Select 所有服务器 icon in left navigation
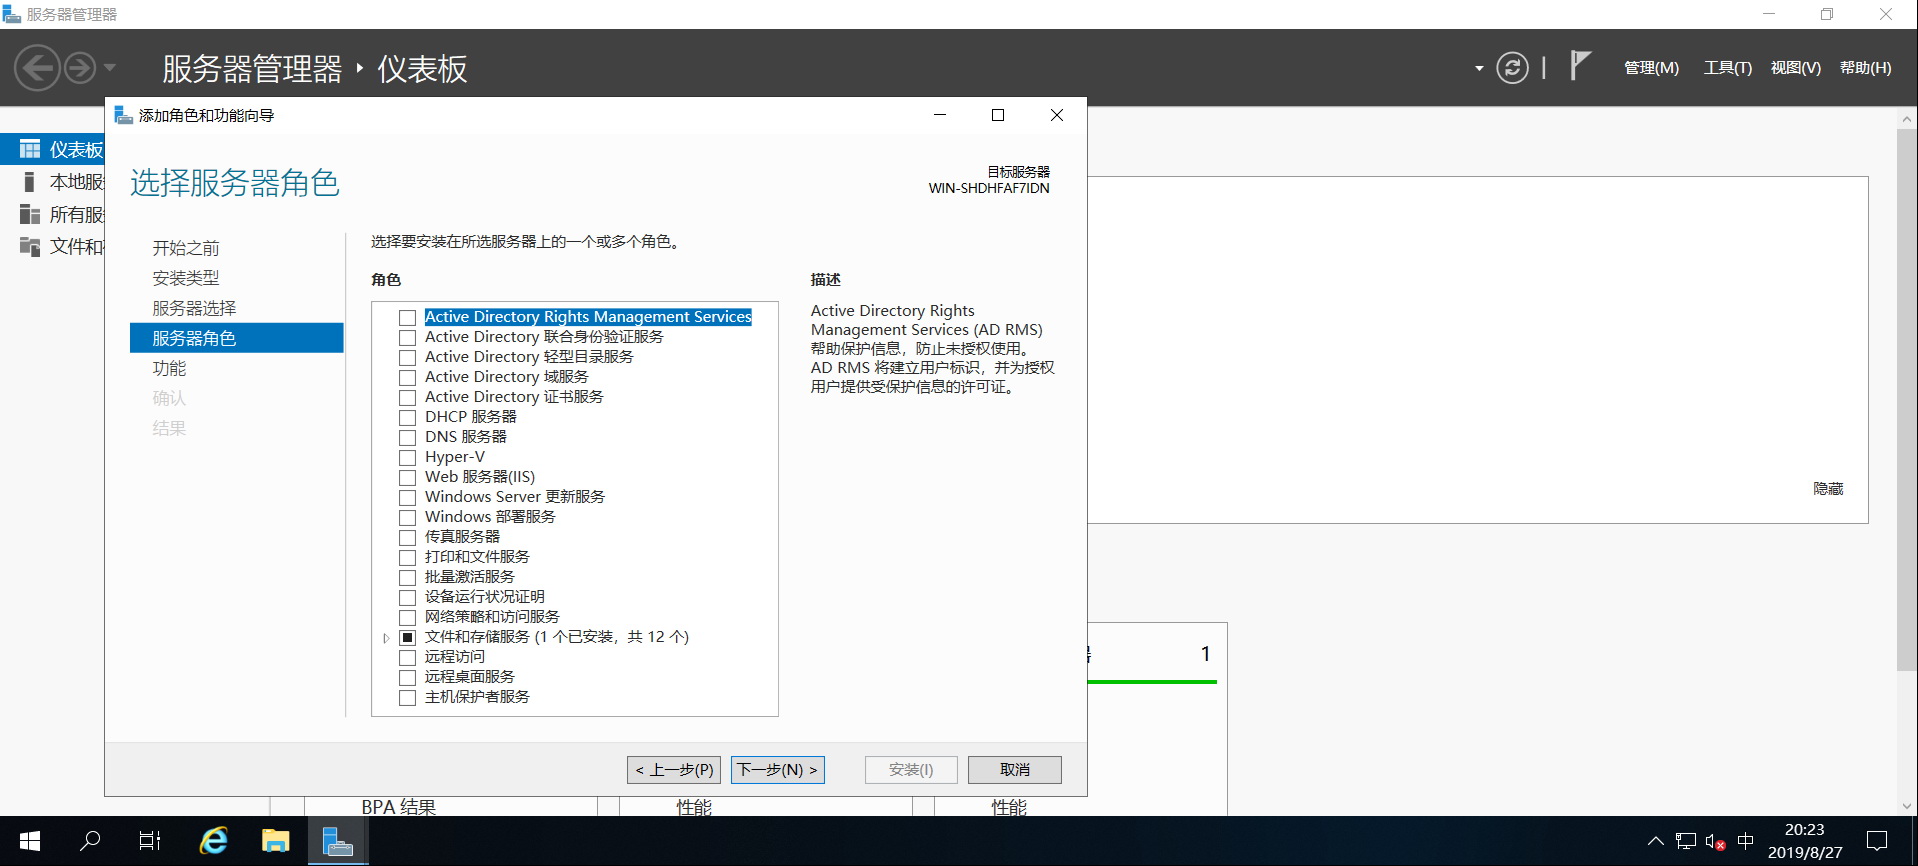 tap(30, 214)
